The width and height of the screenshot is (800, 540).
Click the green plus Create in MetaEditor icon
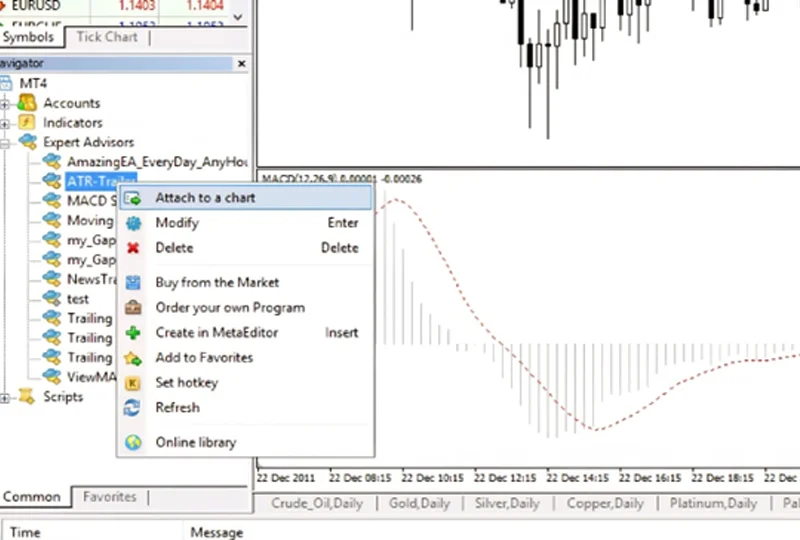[133, 333]
